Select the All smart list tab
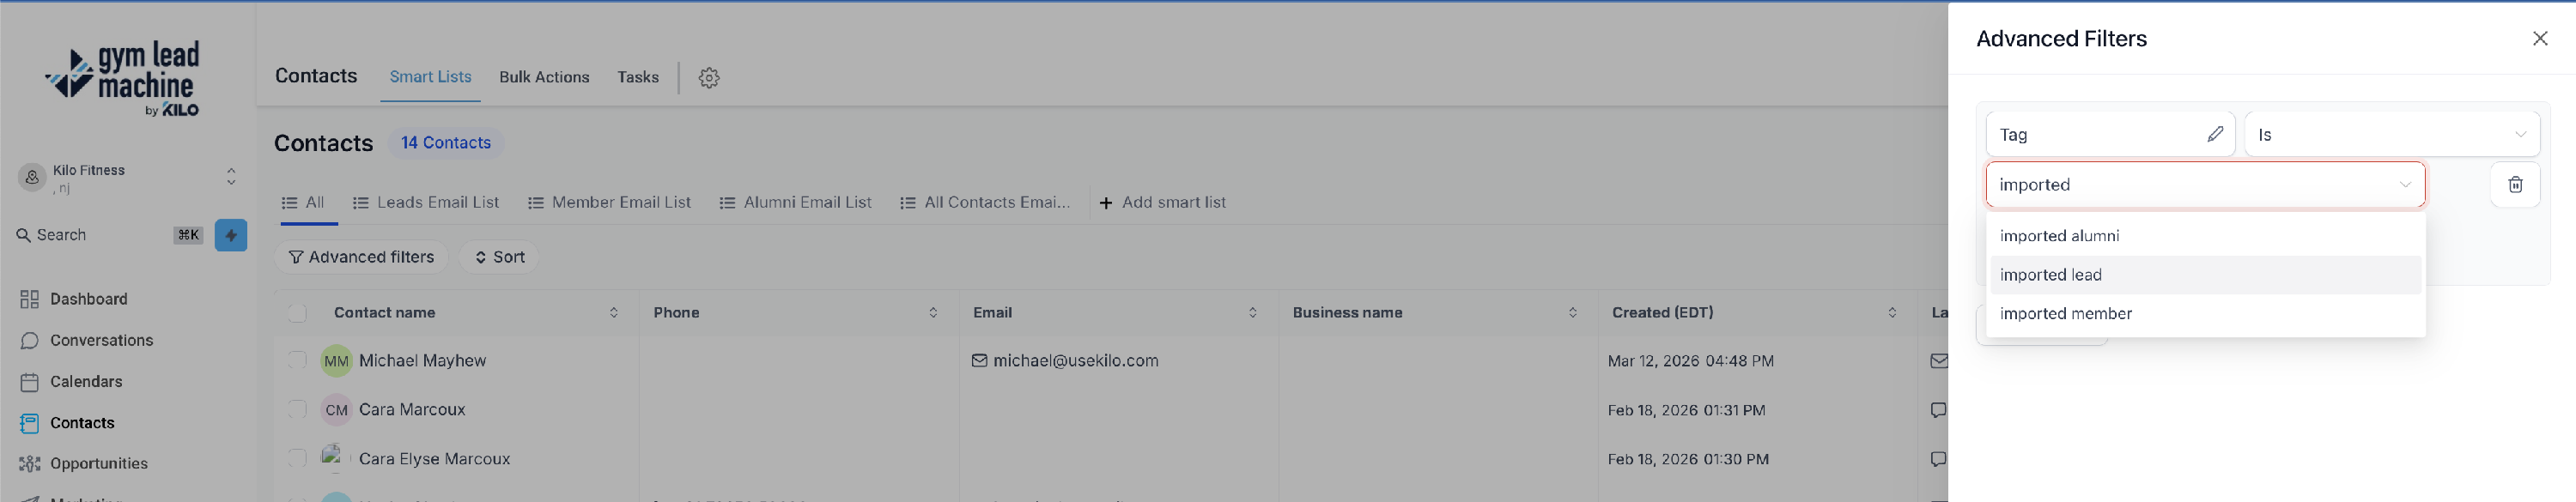 303,203
